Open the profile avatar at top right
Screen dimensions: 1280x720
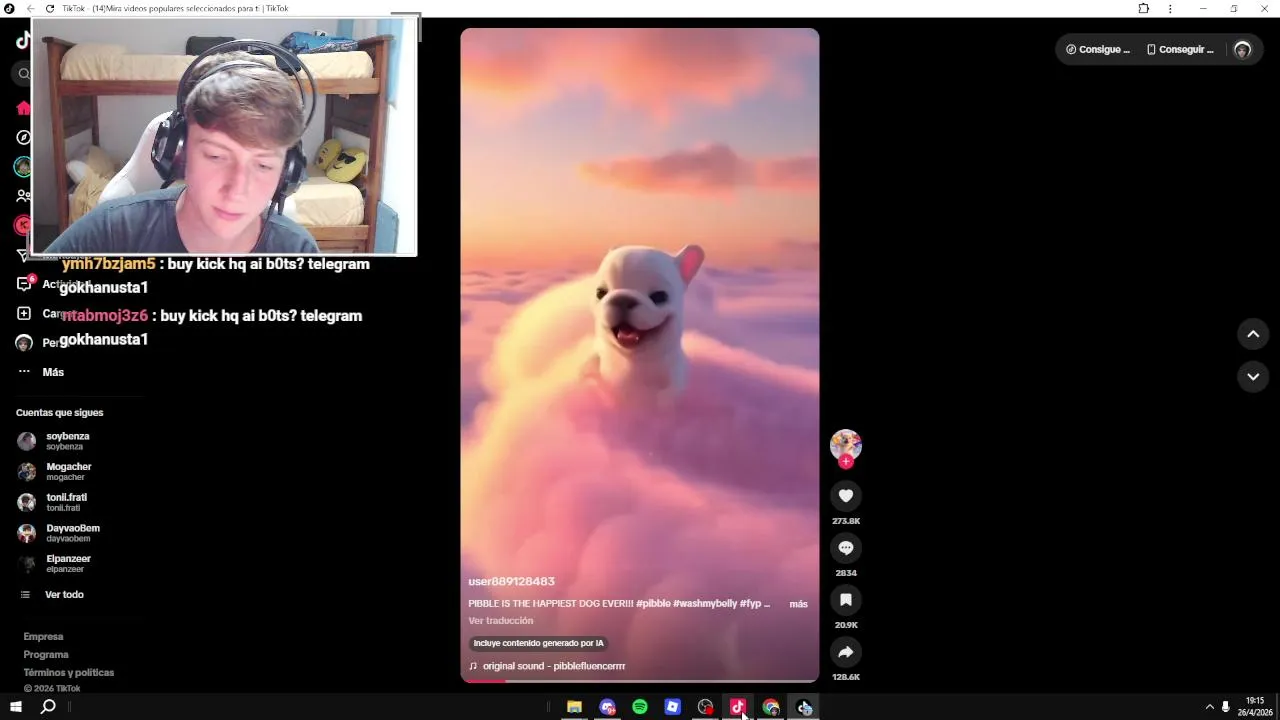pyautogui.click(x=1243, y=49)
